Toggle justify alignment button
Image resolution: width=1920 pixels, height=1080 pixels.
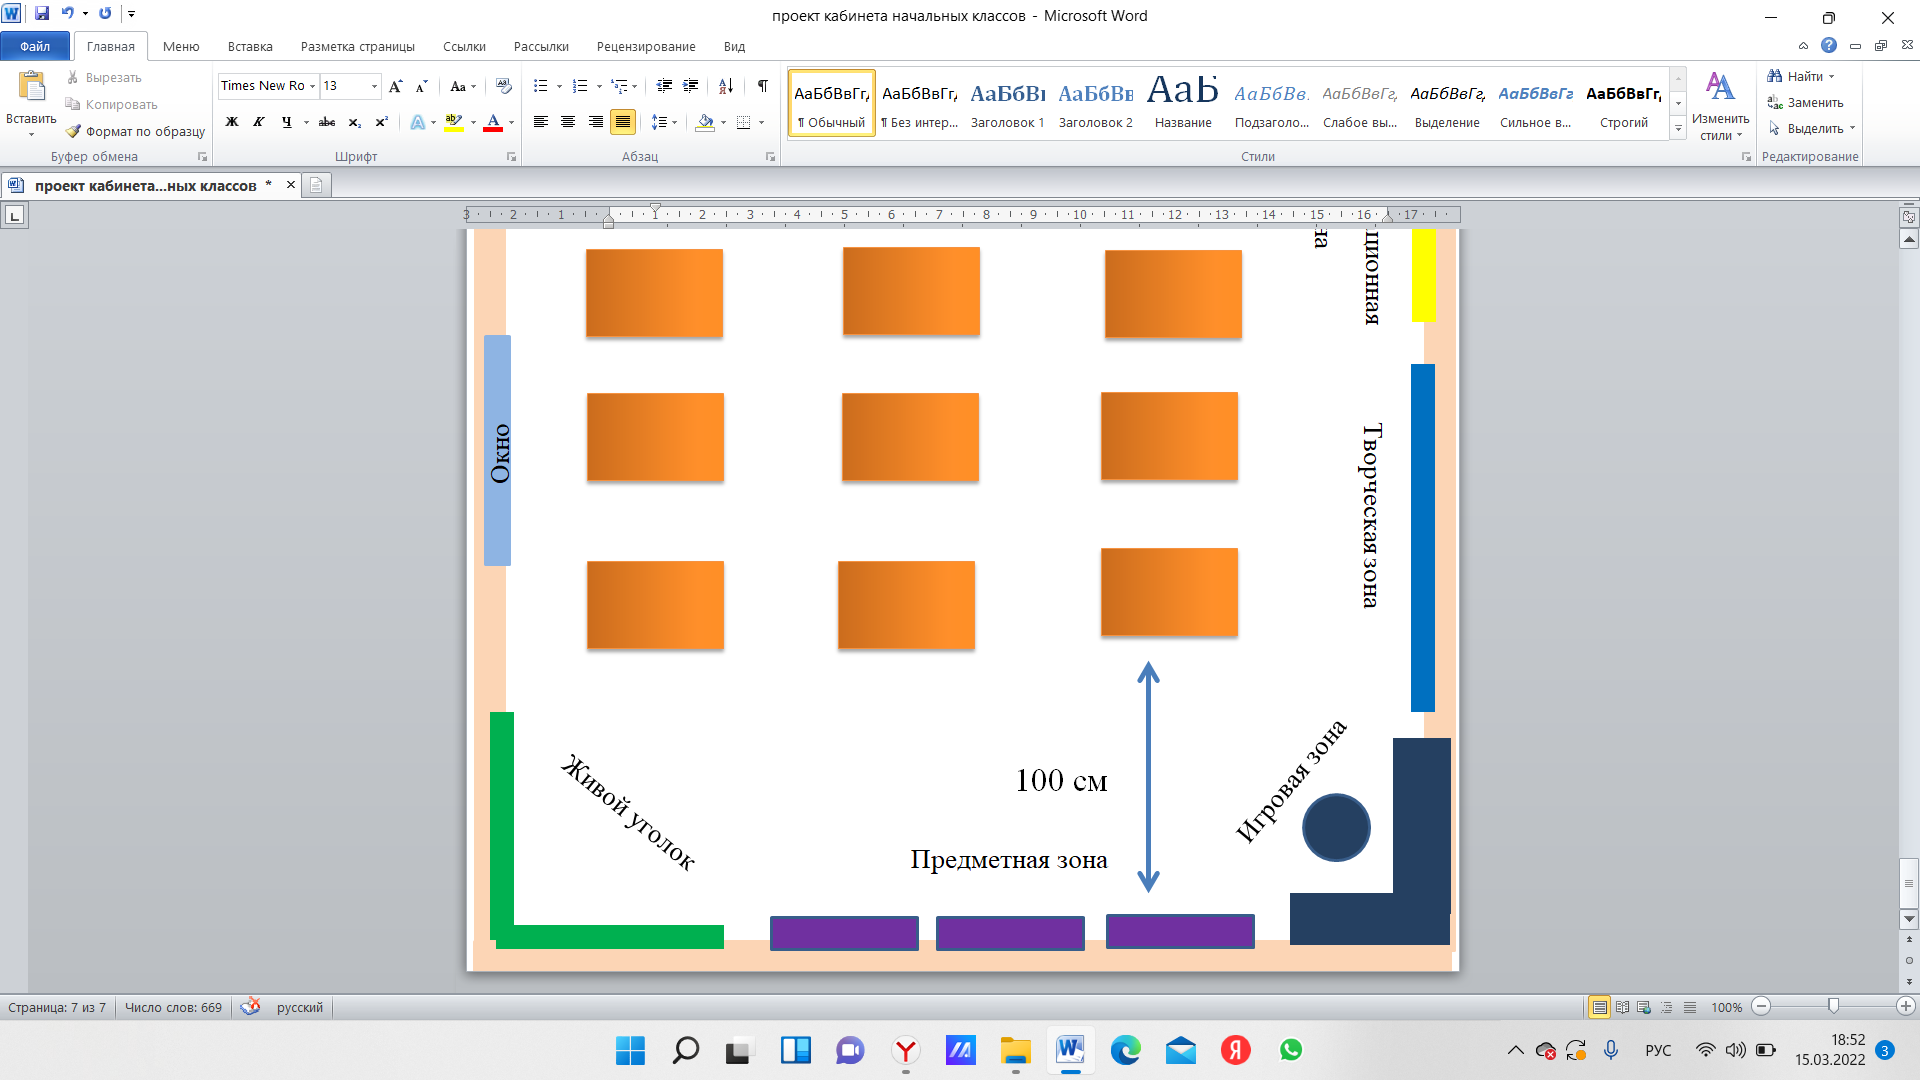point(623,122)
